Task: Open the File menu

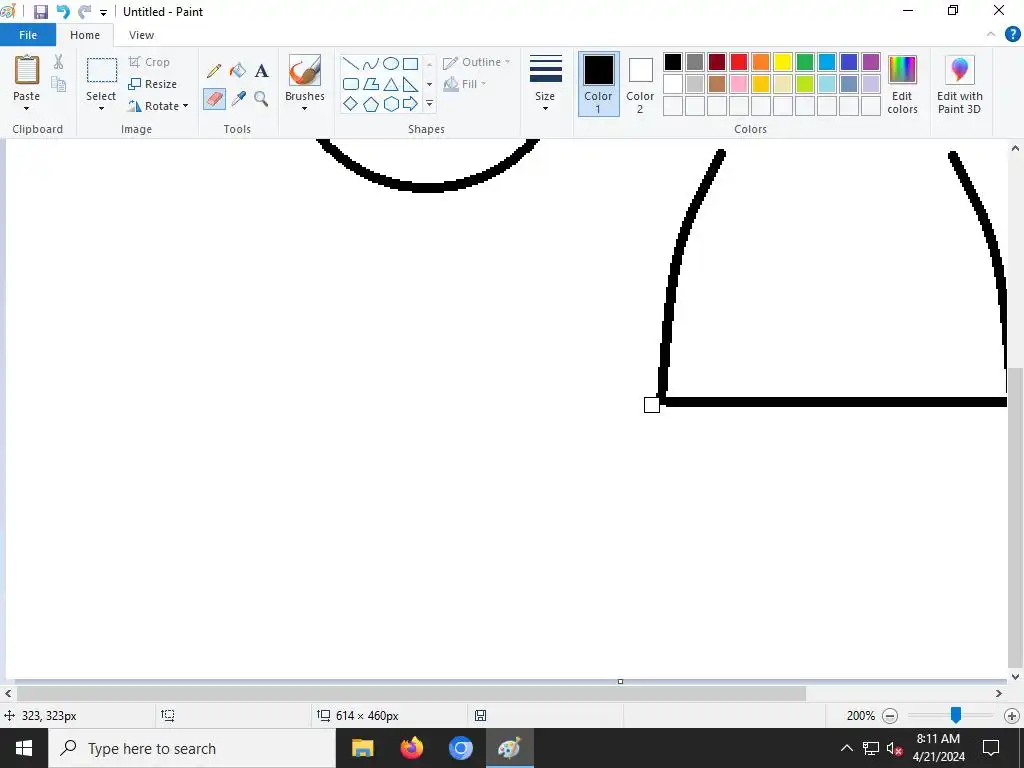Action: point(28,35)
